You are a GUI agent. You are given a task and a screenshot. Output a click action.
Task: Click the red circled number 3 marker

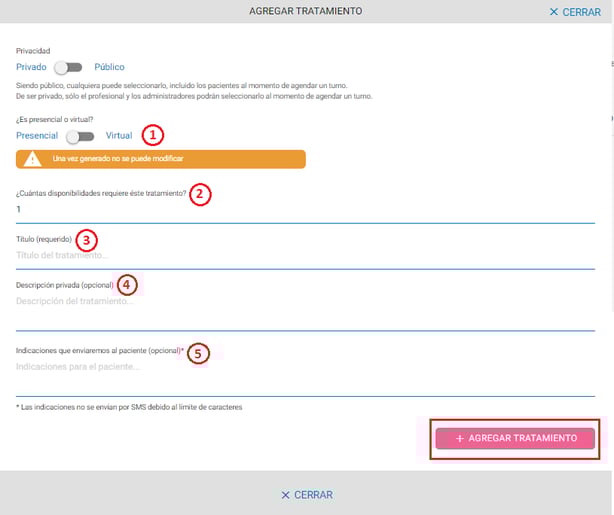87,240
